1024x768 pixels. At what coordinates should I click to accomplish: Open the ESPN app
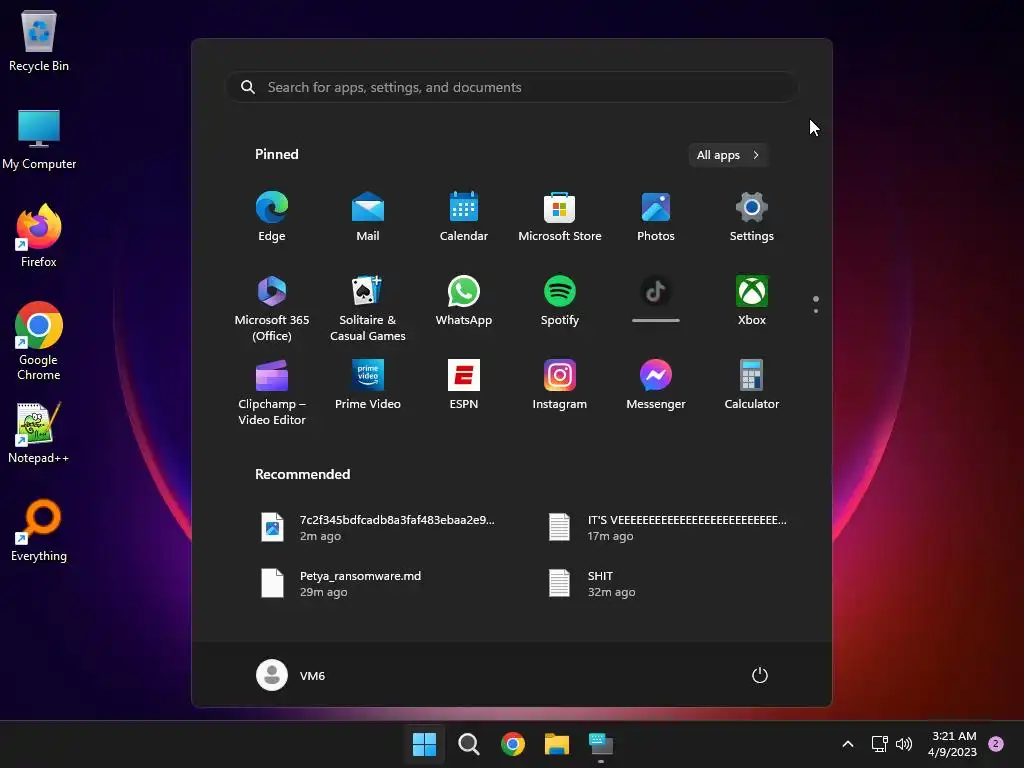coord(464,385)
